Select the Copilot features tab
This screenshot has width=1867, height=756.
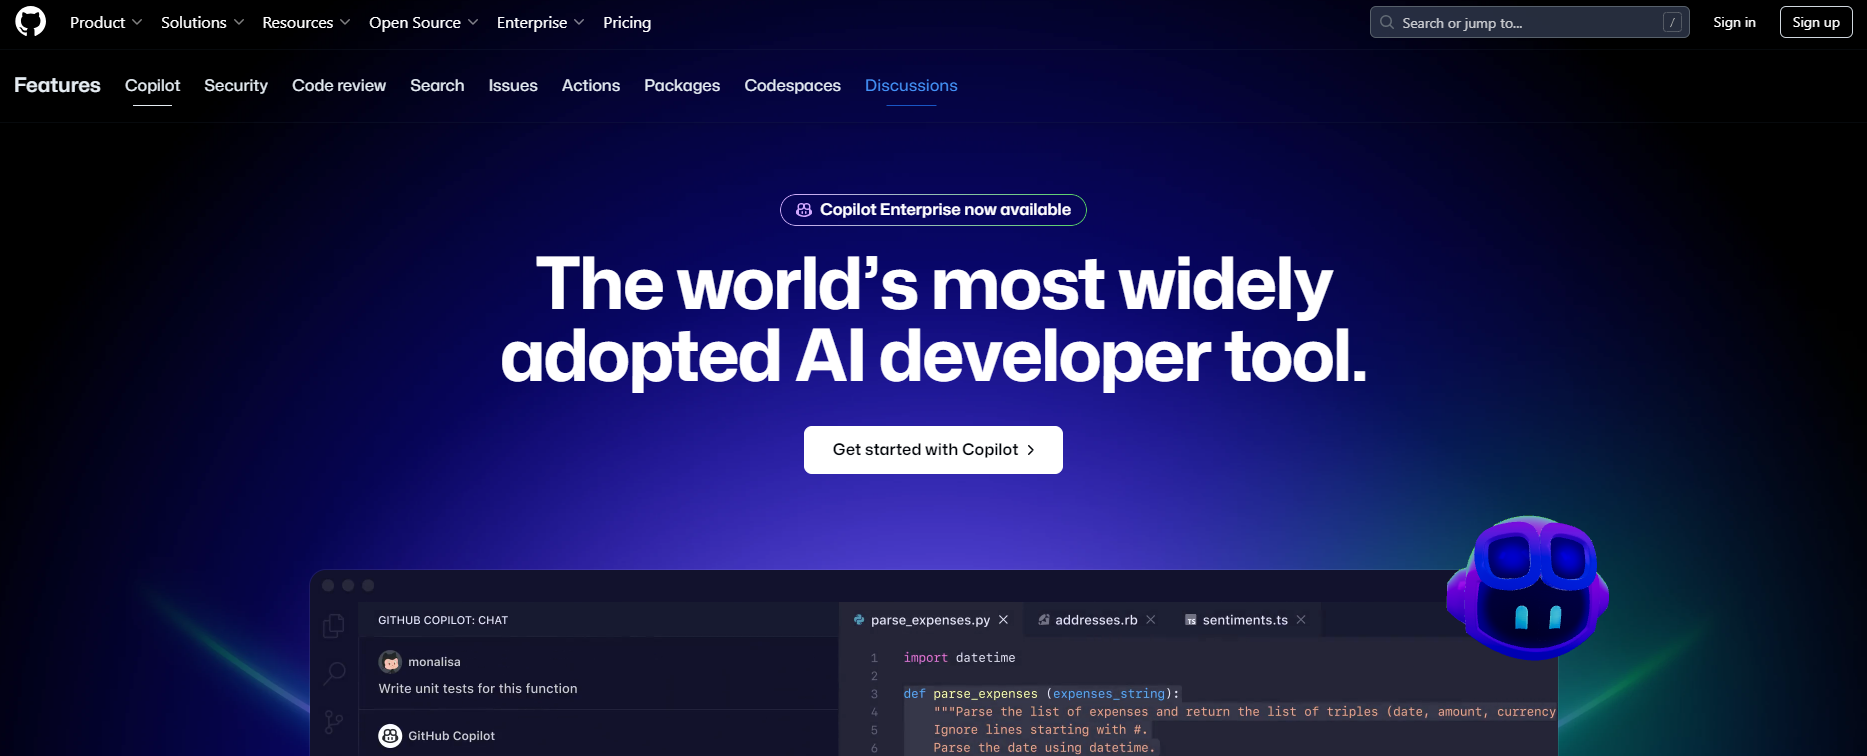[152, 86]
